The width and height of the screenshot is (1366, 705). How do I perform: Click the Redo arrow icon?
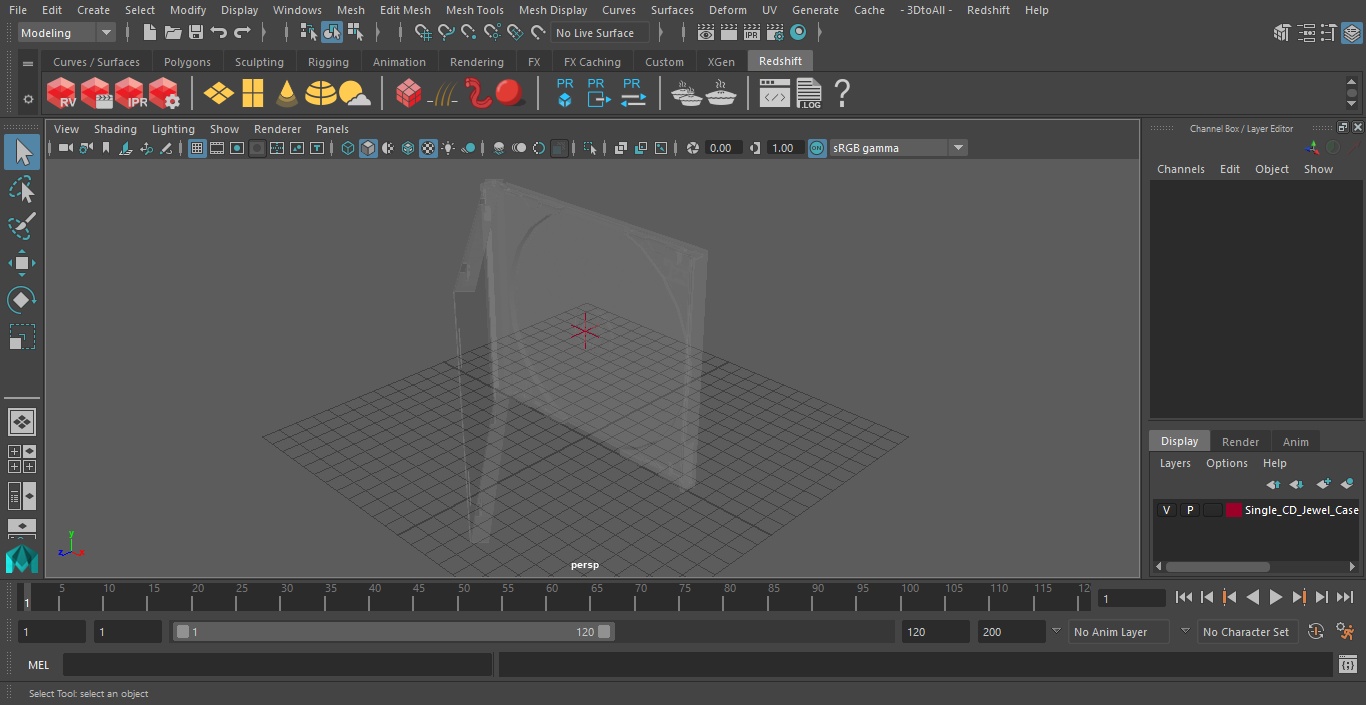[242, 33]
